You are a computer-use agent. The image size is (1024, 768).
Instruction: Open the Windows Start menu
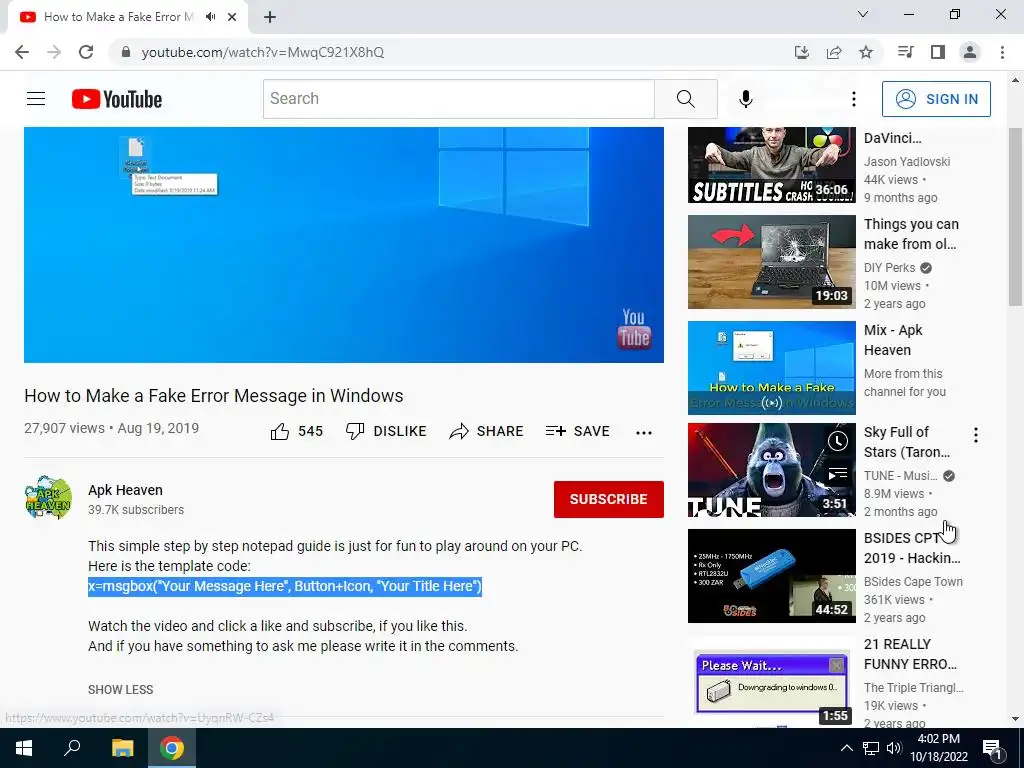coord(24,748)
